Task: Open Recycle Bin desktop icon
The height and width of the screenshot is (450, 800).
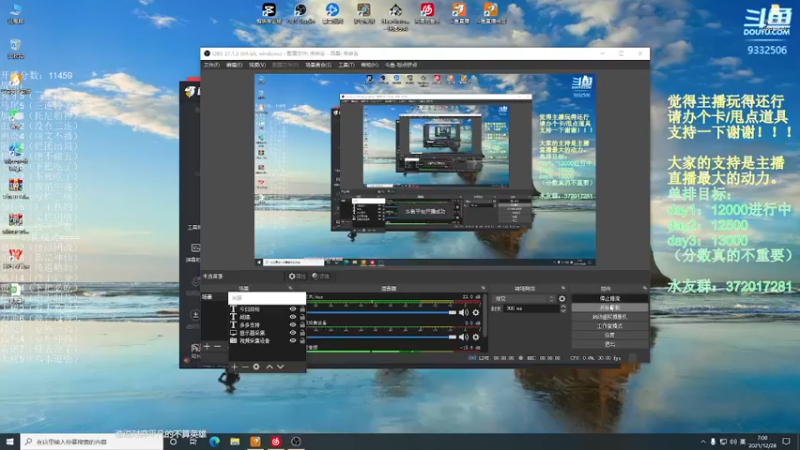Action: click(15, 48)
